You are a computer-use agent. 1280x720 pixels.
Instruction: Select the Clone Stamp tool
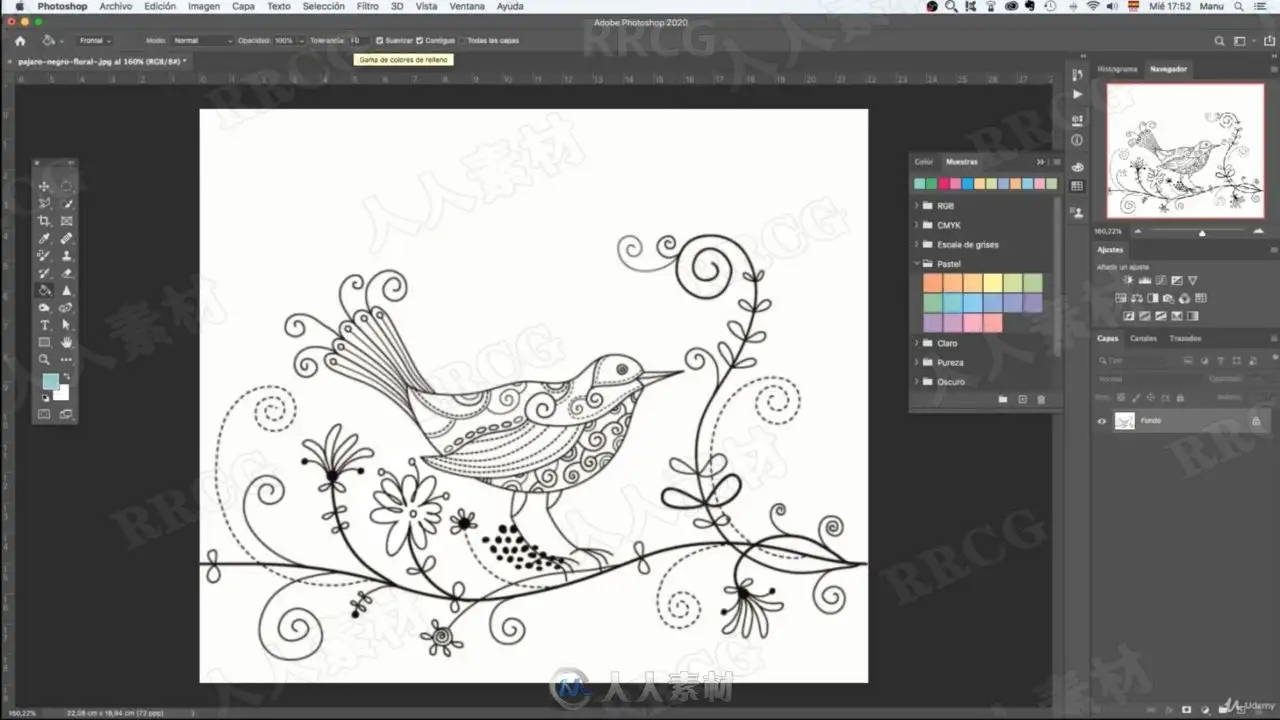(x=66, y=256)
